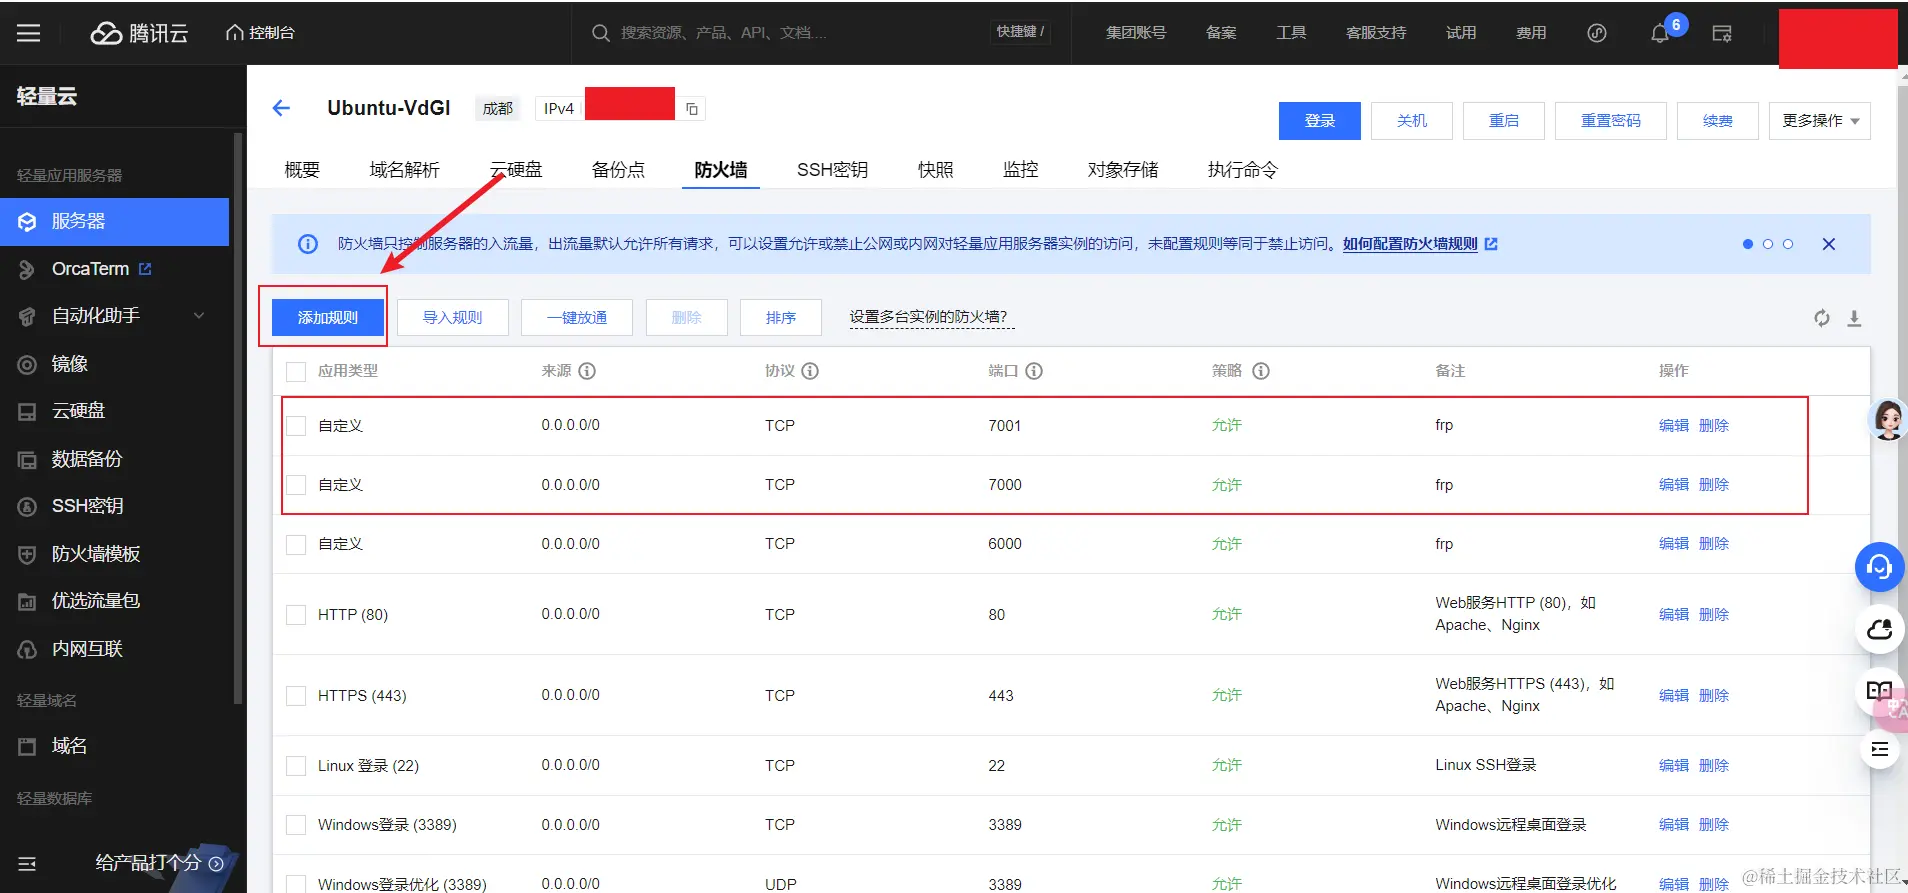This screenshot has width=1908, height=893.
Task: Open the notification bell
Action: [x=1660, y=33]
